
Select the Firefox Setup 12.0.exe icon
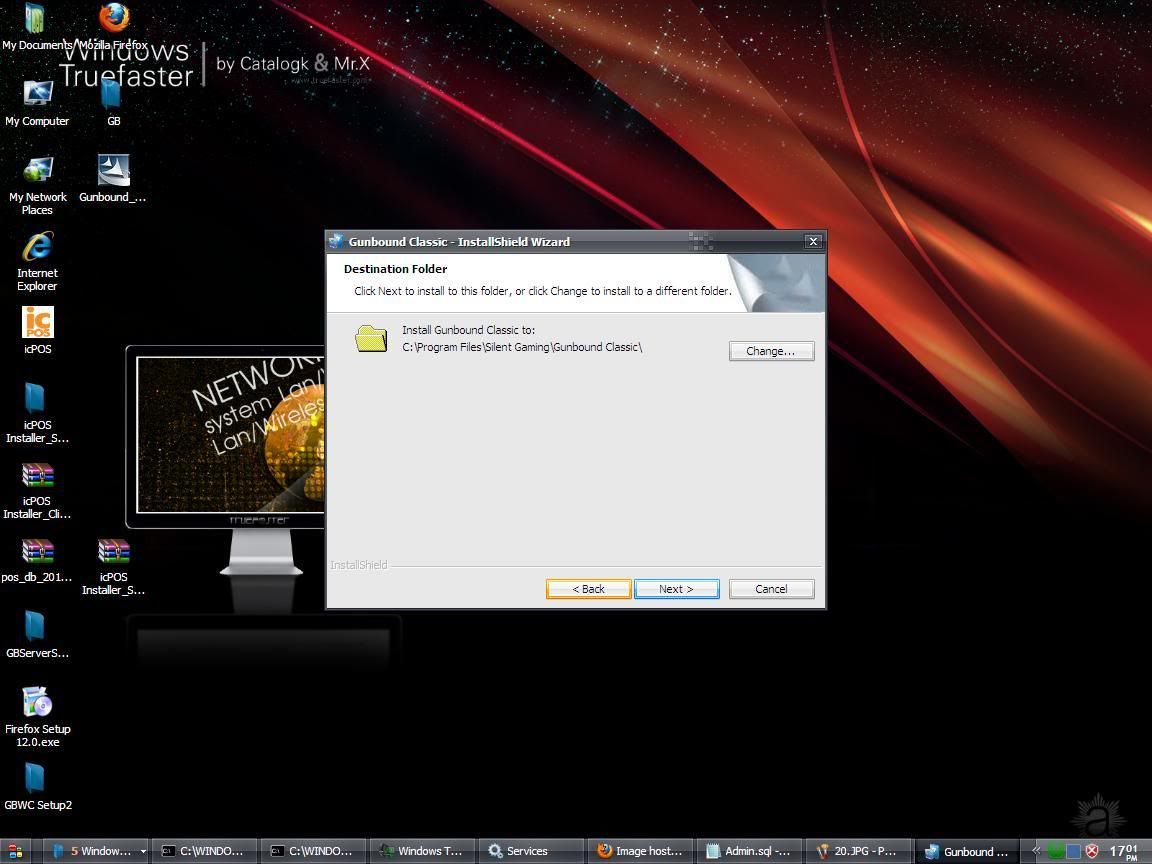37,704
